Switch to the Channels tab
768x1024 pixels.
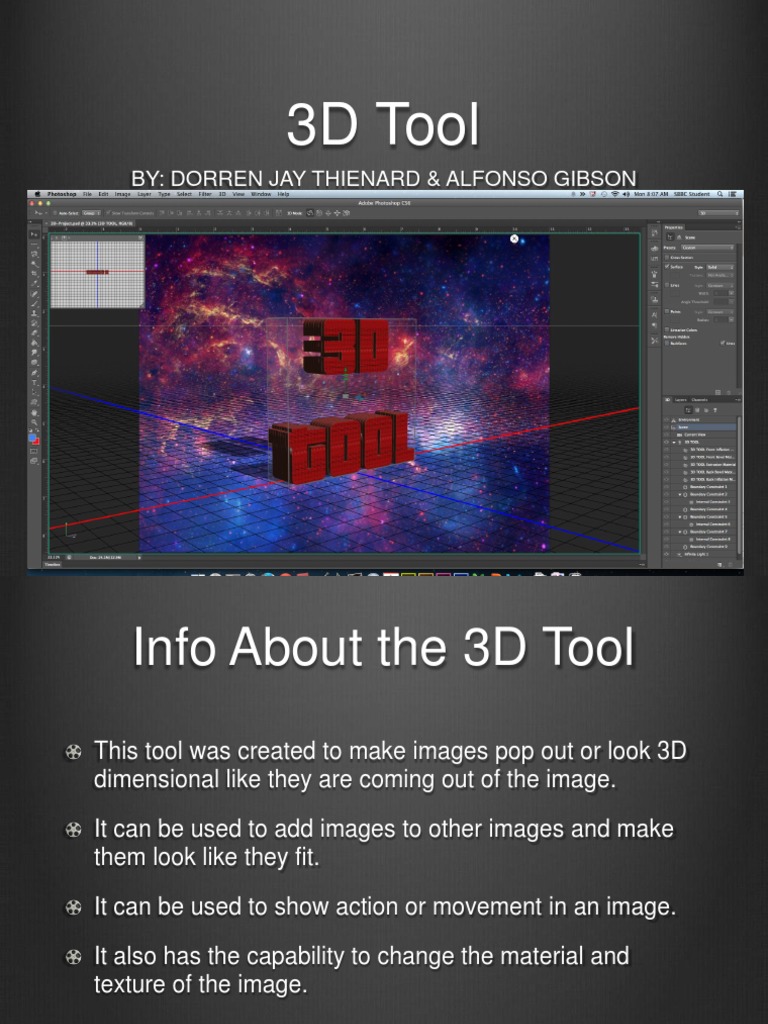pos(699,400)
